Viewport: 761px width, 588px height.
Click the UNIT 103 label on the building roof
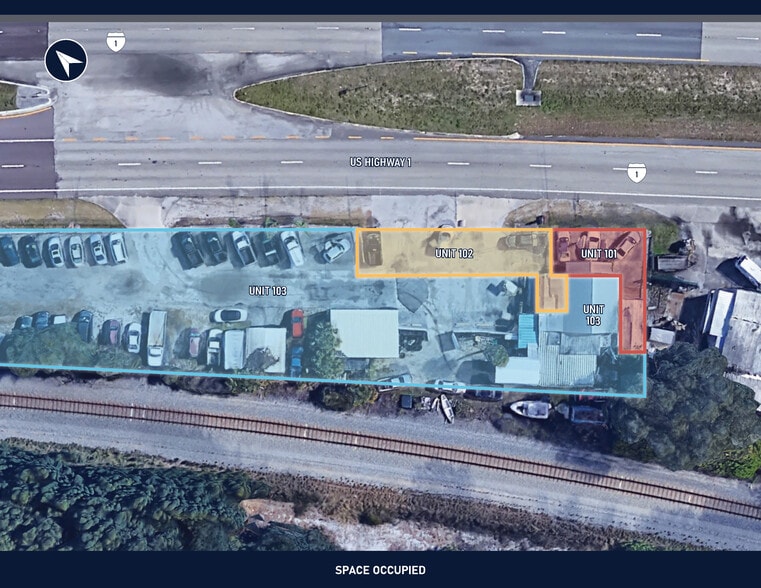594,316
